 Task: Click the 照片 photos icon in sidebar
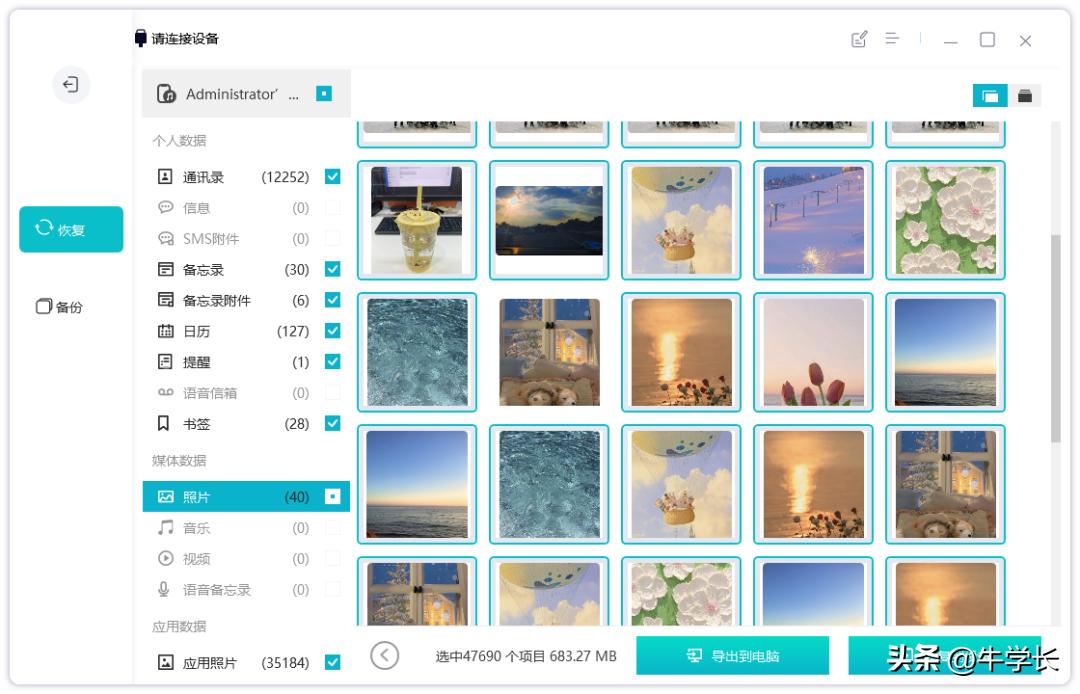pos(167,495)
